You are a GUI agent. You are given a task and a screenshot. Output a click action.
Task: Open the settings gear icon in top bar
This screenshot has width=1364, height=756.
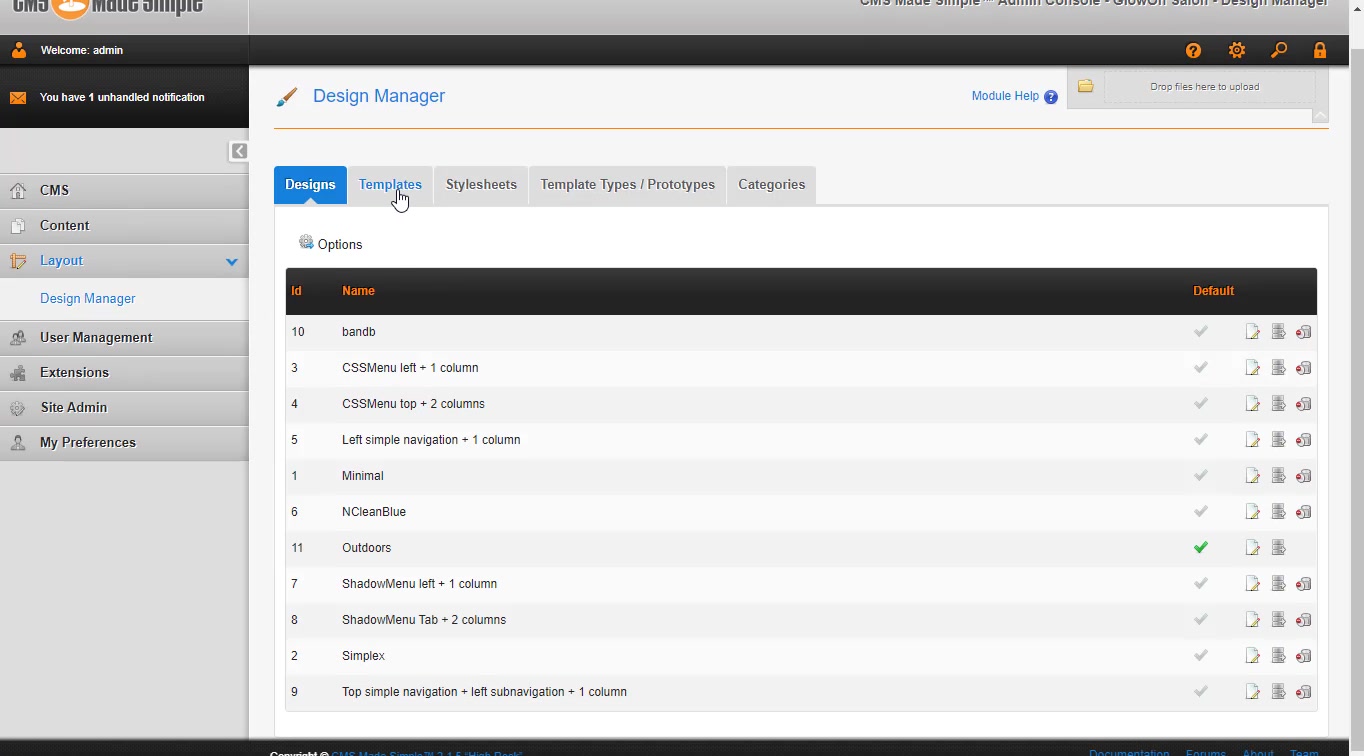pyautogui.click(x=1237, y=51)
